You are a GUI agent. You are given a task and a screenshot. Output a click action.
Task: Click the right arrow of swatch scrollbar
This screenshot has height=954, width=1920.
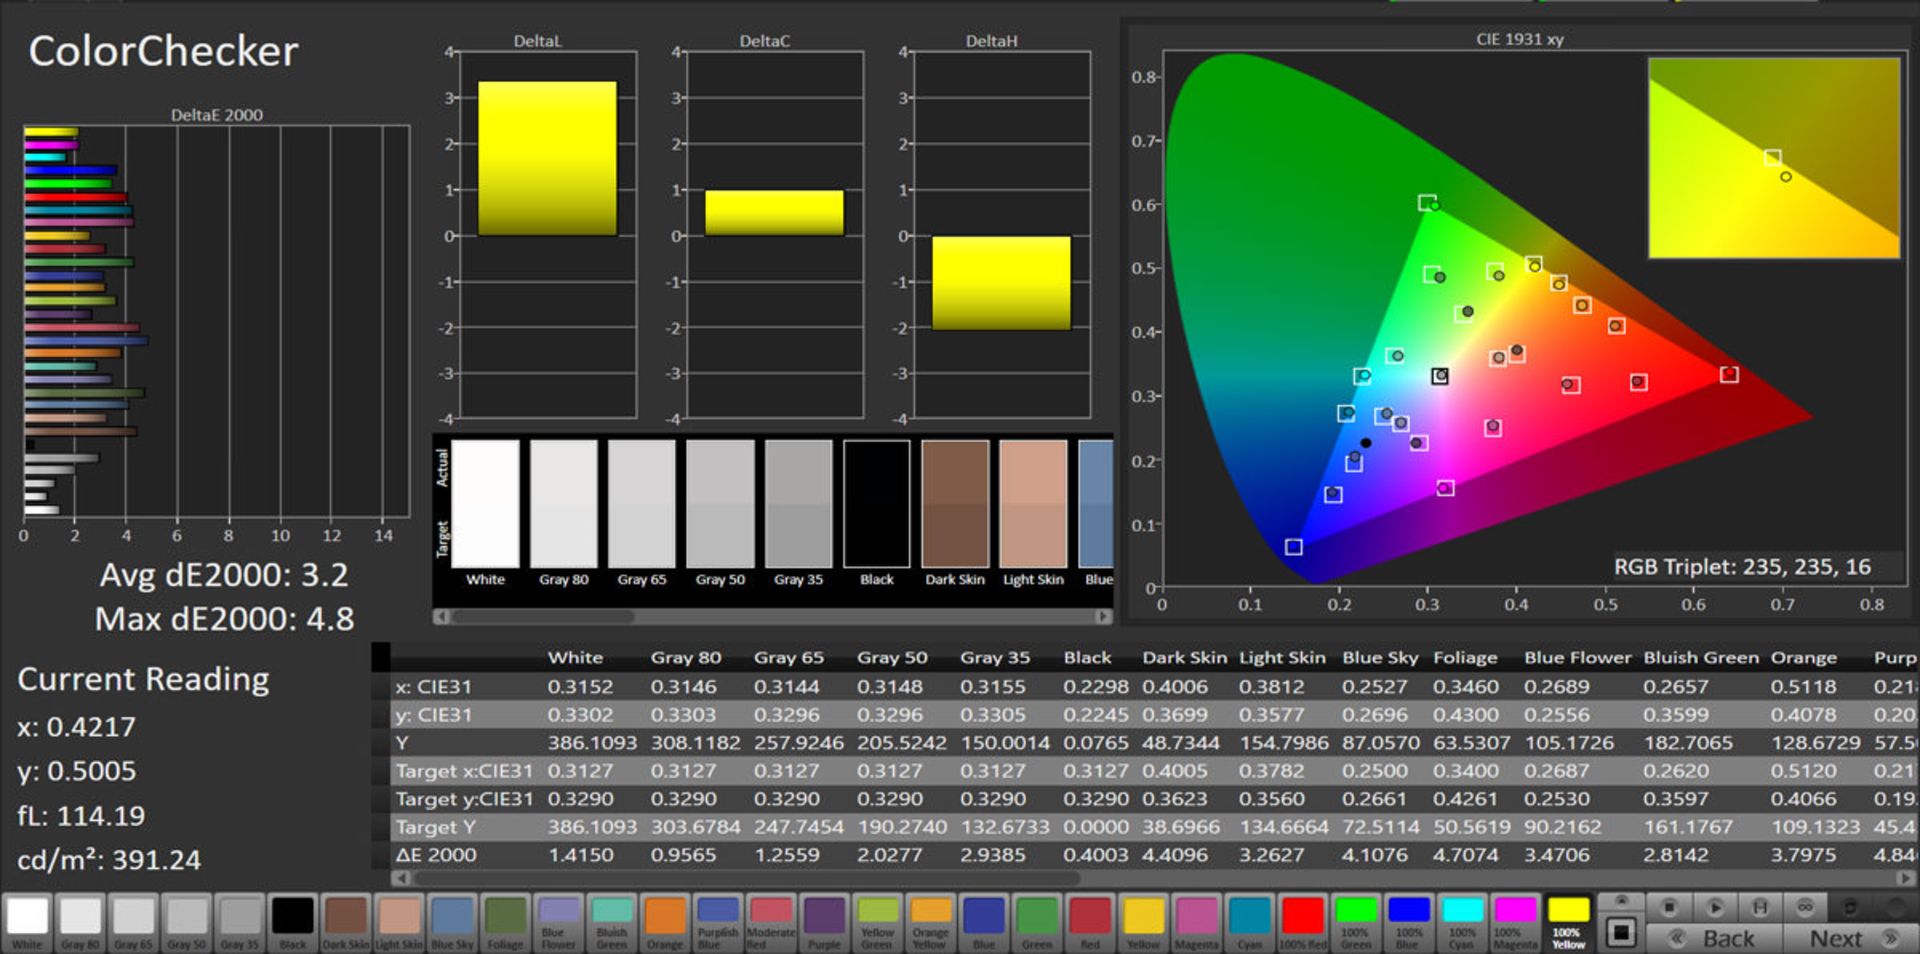[1103, 616]
